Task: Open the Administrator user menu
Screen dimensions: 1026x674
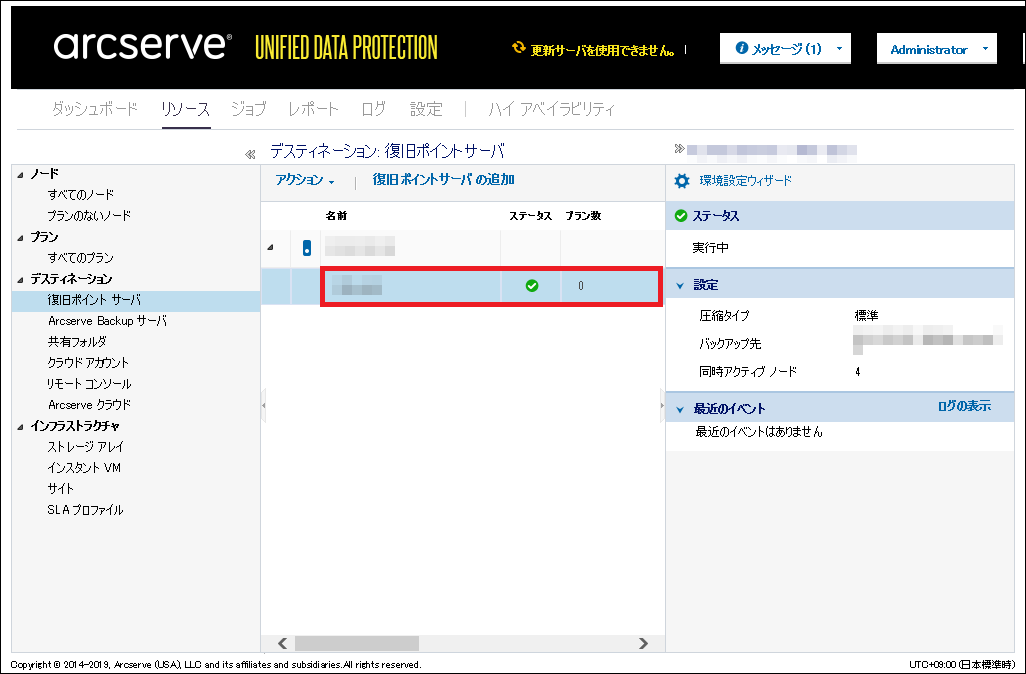Action: [x=936, y=48]
